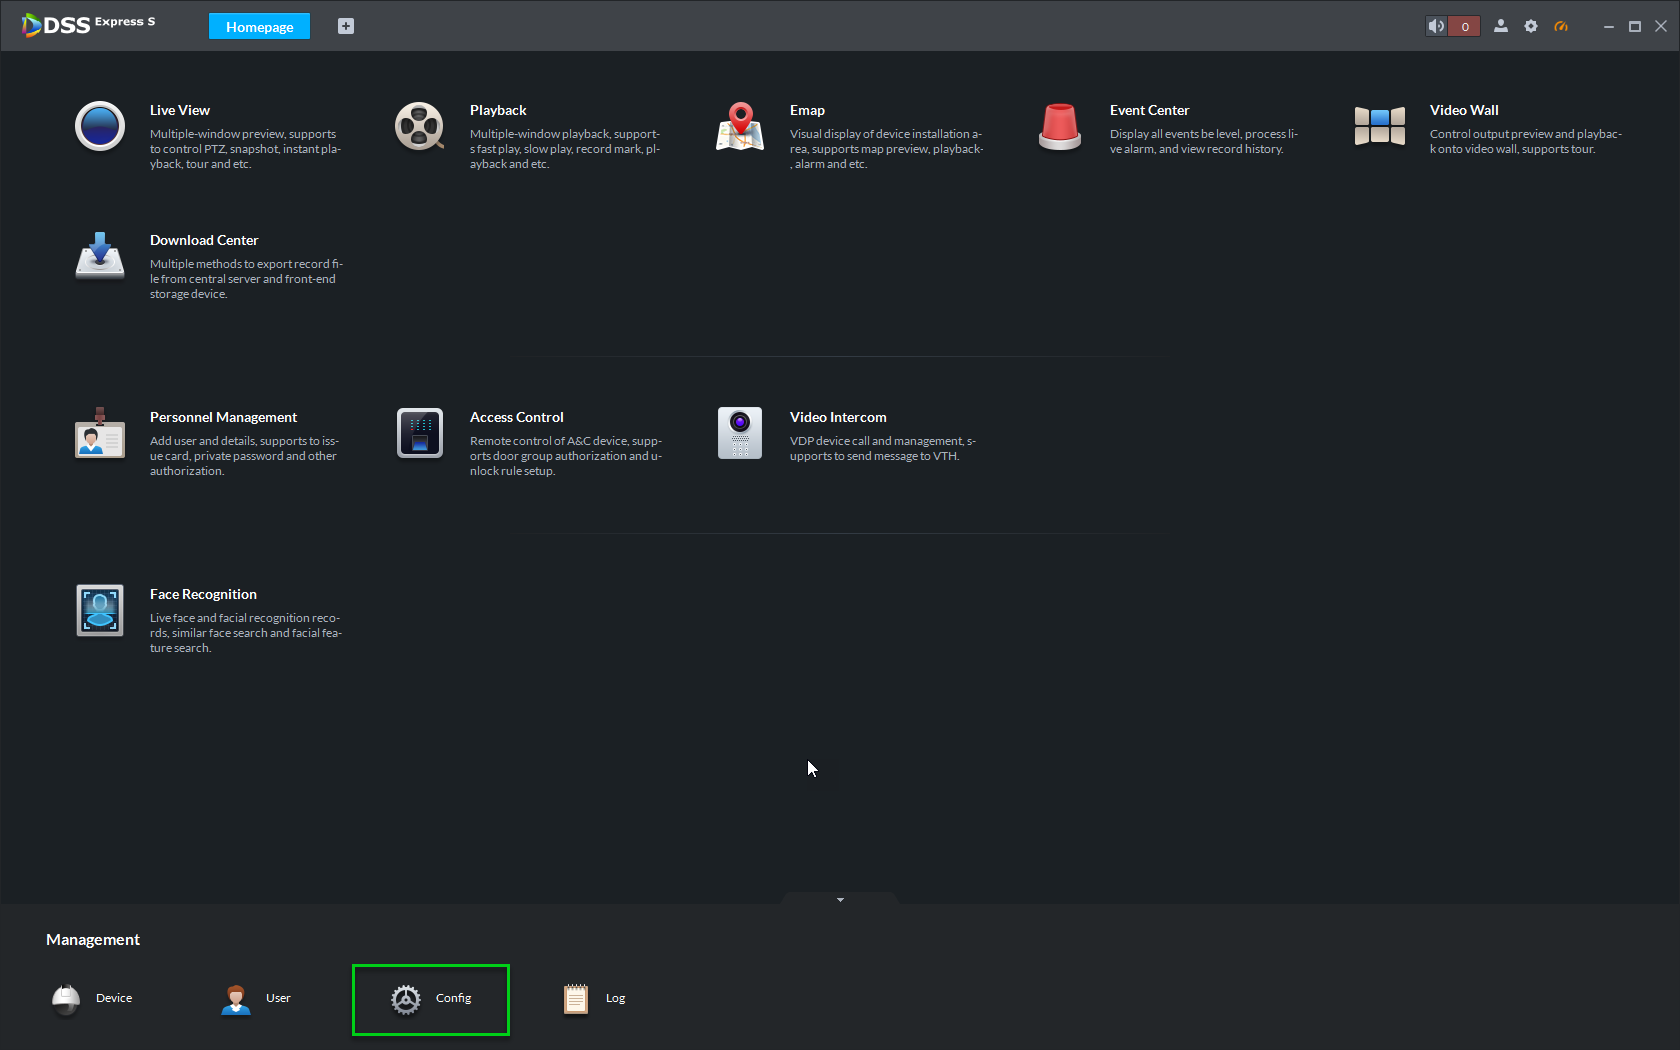The height and width of the screenshot is (1050, 1680).
Task: Select the Playback title text
Action: coord(498,110)
